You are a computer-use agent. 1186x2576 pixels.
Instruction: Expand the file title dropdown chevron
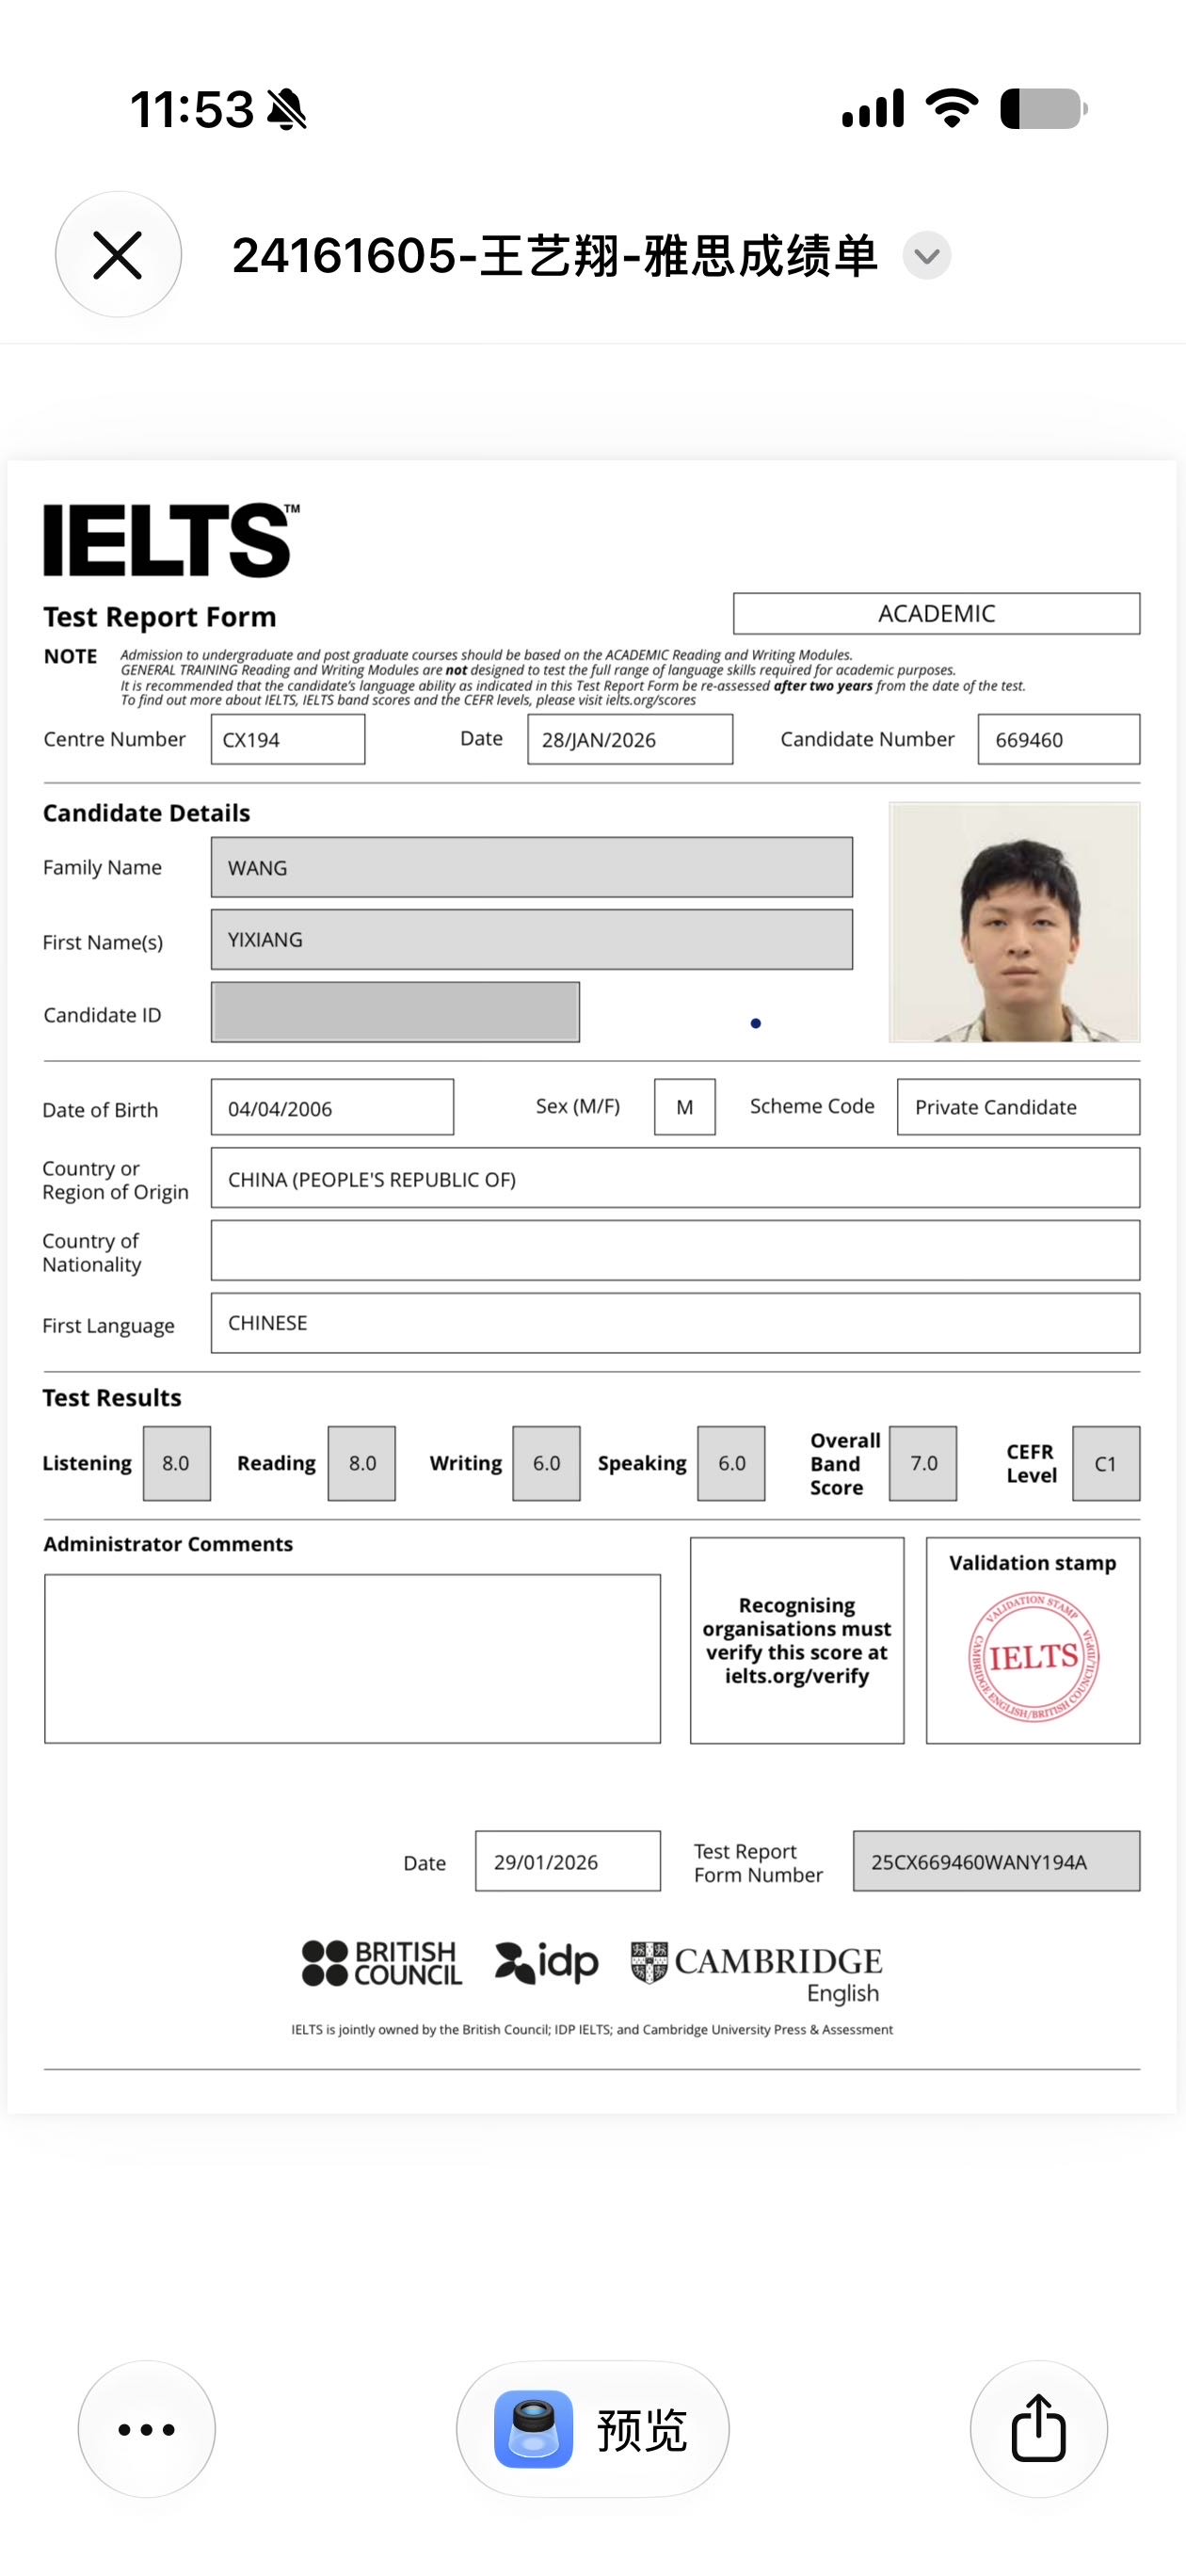pyautogui.click(x=926, y=256)
